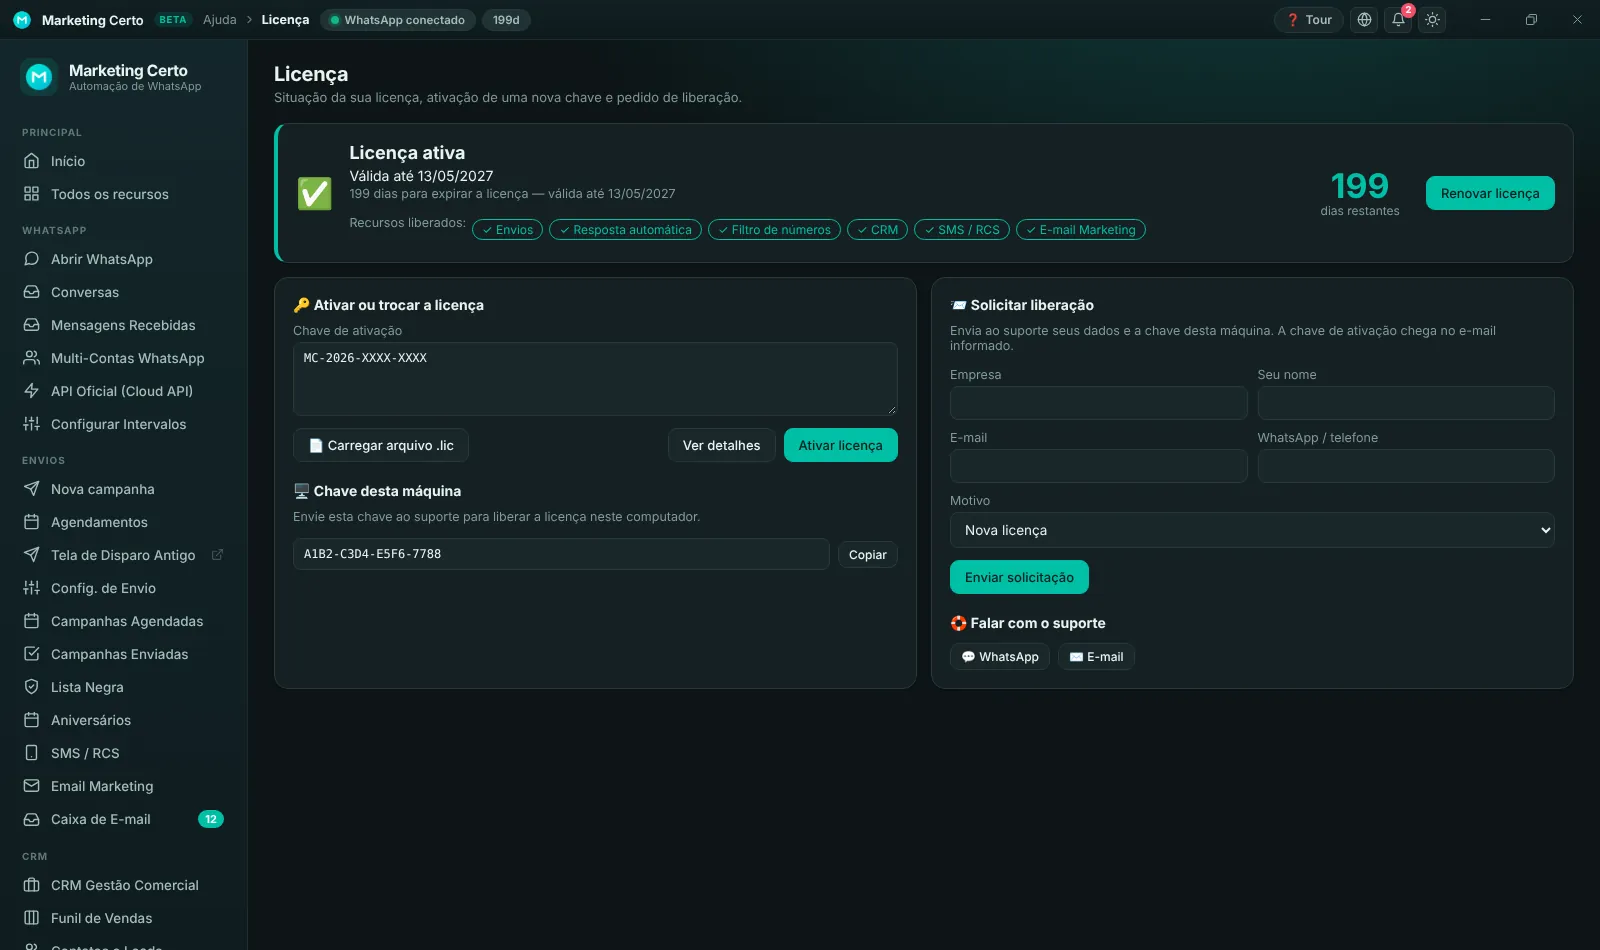The height and width of the screenshot is (950, 1600).
Task: Click Ver detalhes button
Action: pos(721,445)
